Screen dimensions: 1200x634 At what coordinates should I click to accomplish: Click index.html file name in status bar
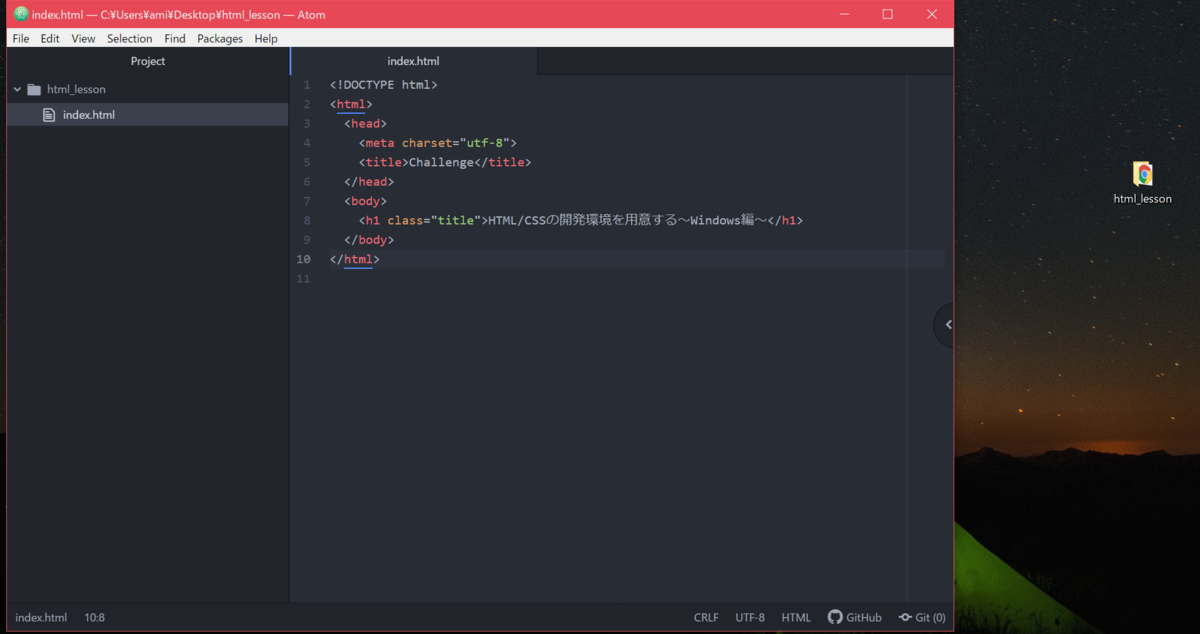click(x=41, y=617)
